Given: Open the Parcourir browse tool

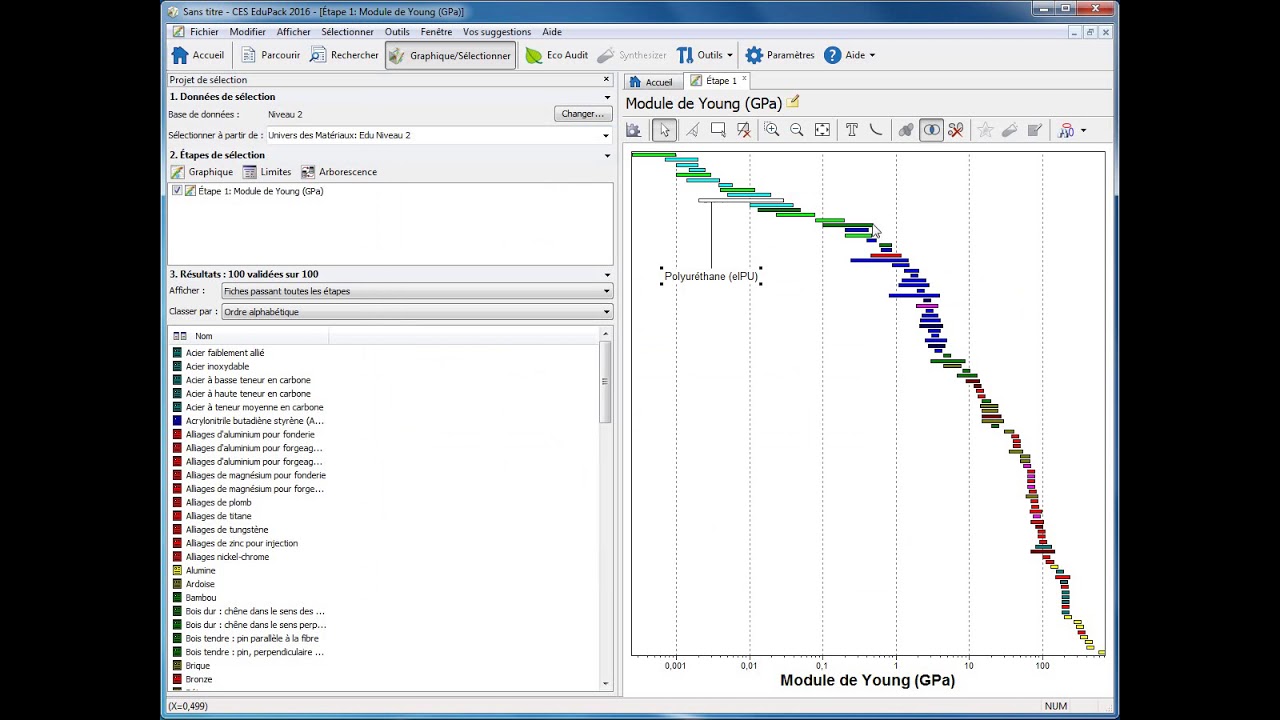Looking at the screenshot, I should point(270,55).
